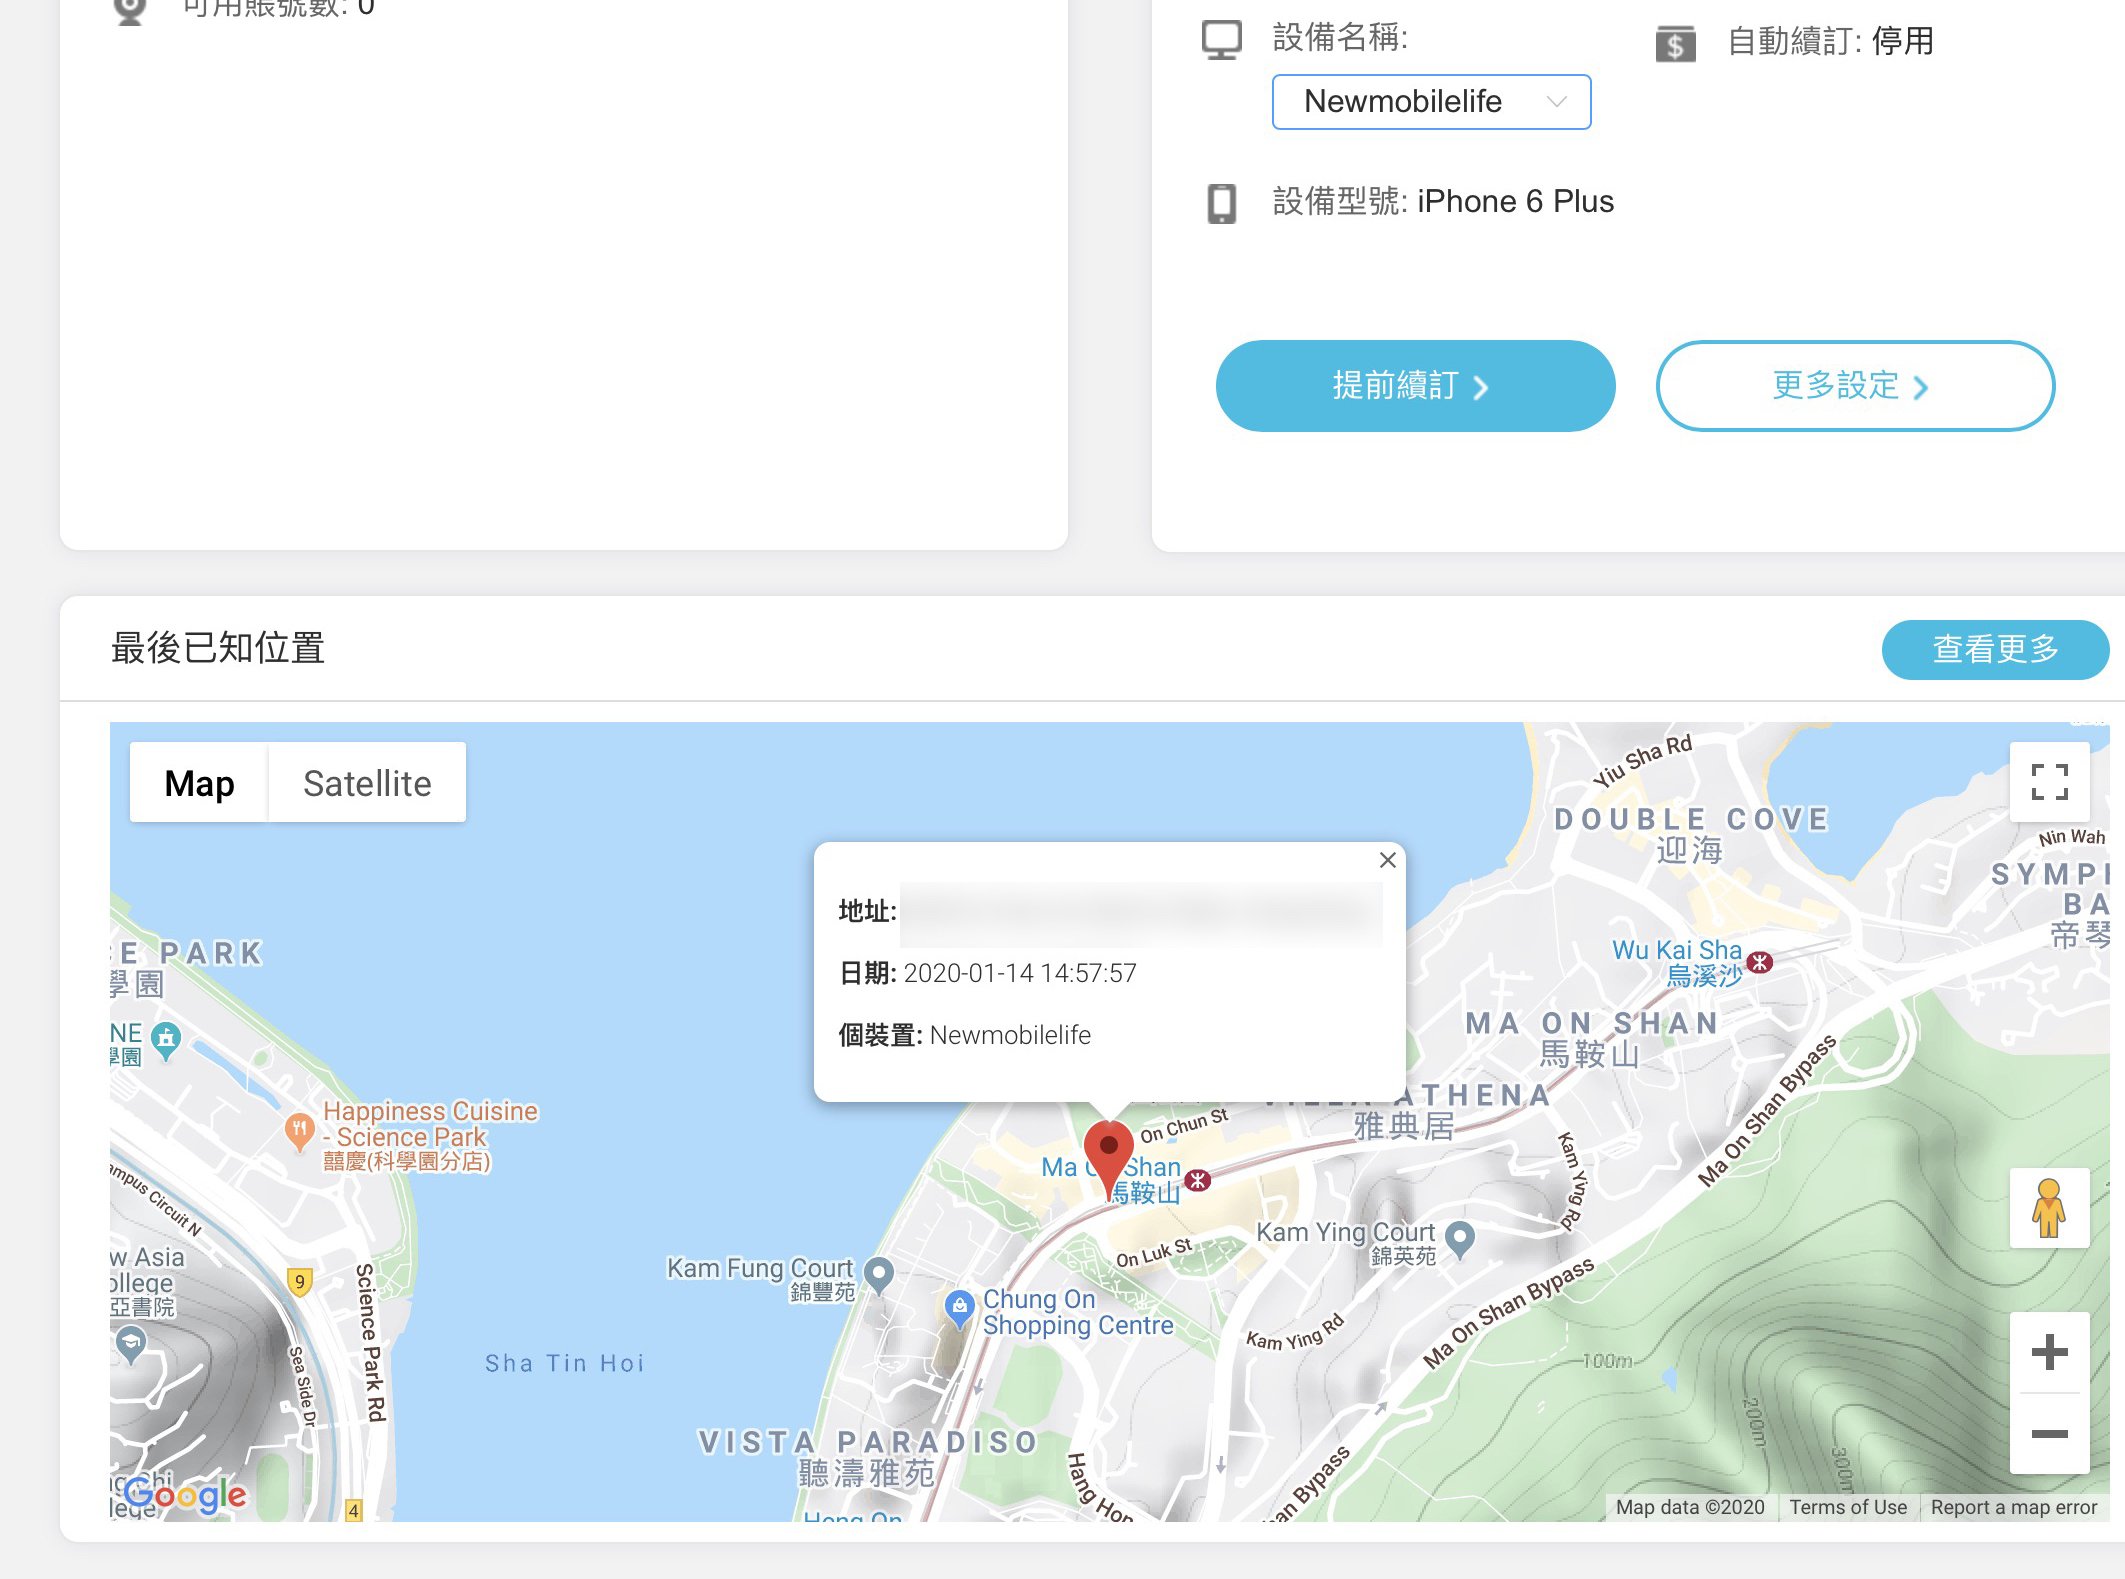Click the 個裝置 Newmobilelife text in popup
Viewport: 2125px width, 1579px height.
coord(965,1035)
